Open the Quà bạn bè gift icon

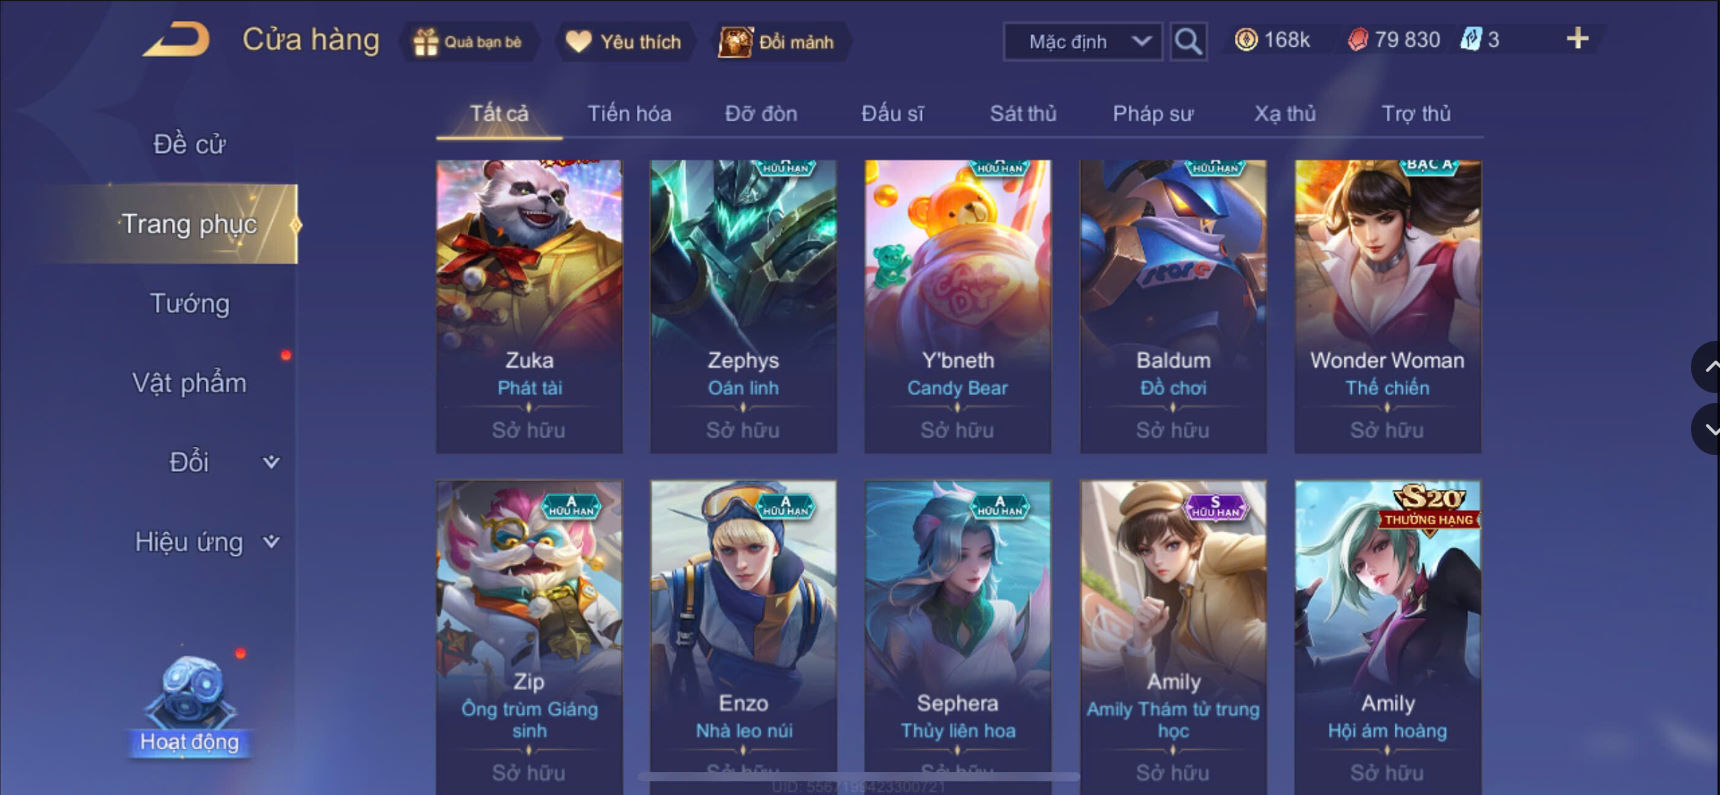click(426, 42)
